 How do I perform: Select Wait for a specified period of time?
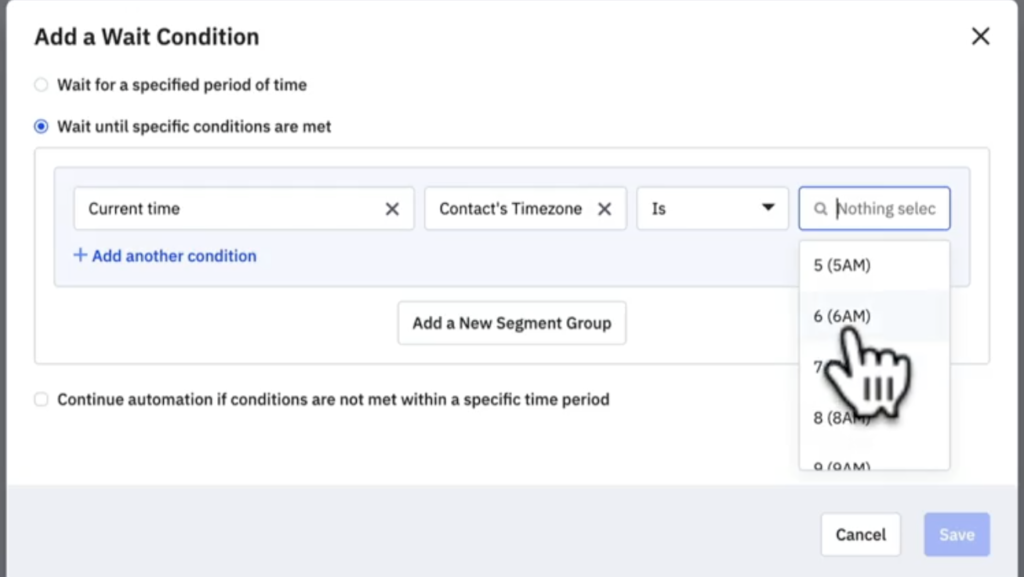point(41,85)
